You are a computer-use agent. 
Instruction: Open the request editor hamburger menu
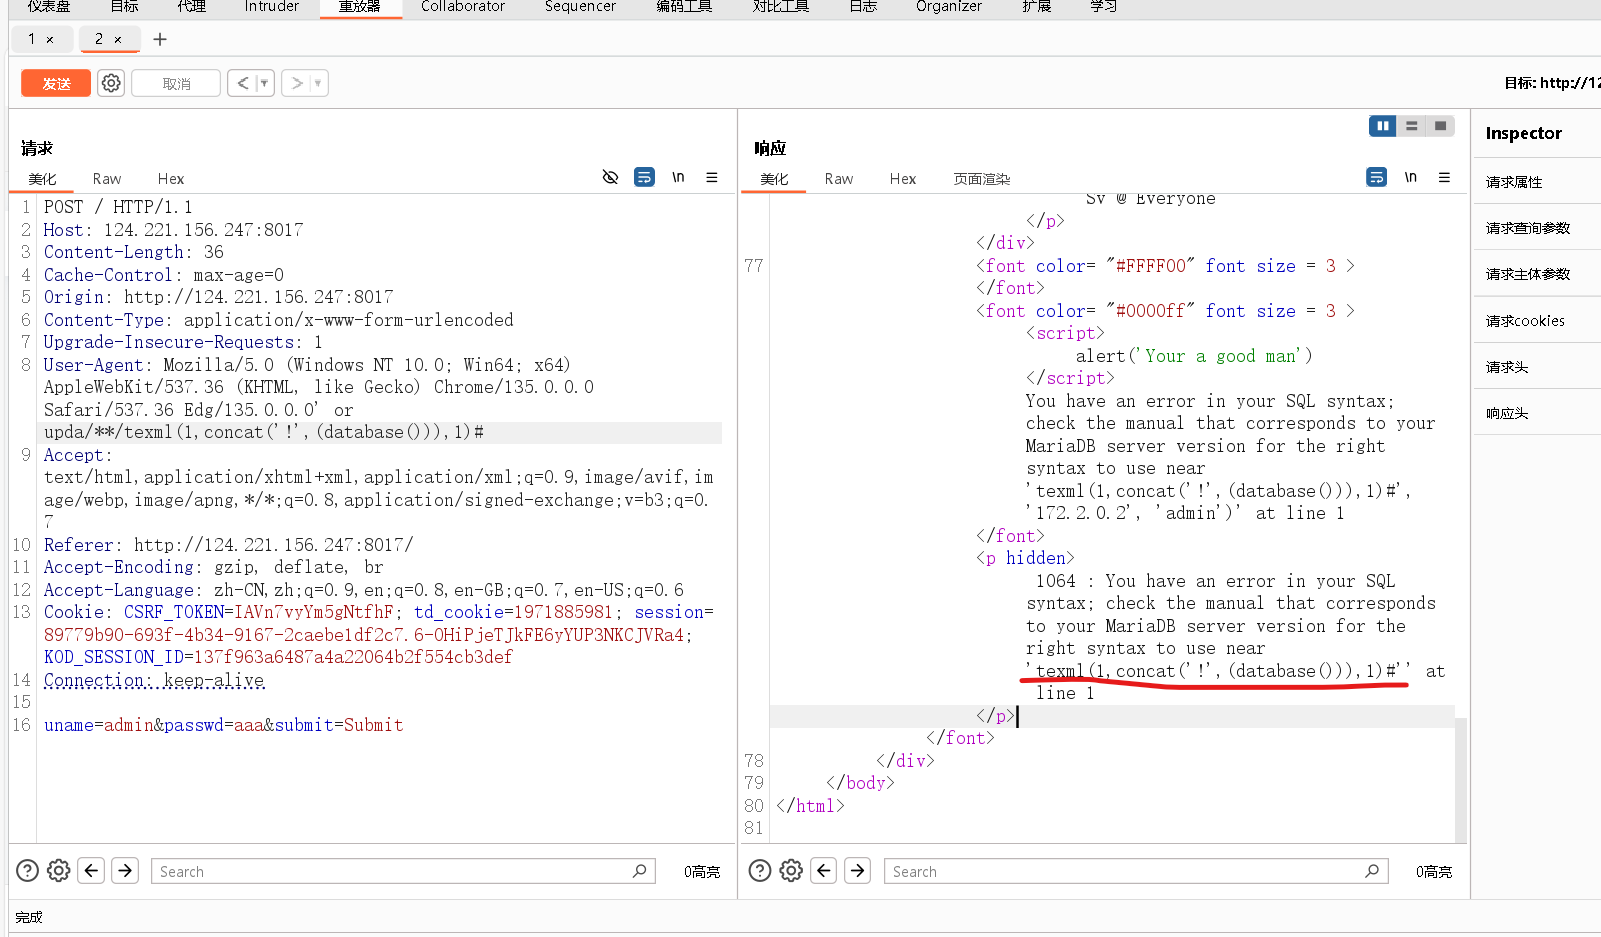[711, 177]
